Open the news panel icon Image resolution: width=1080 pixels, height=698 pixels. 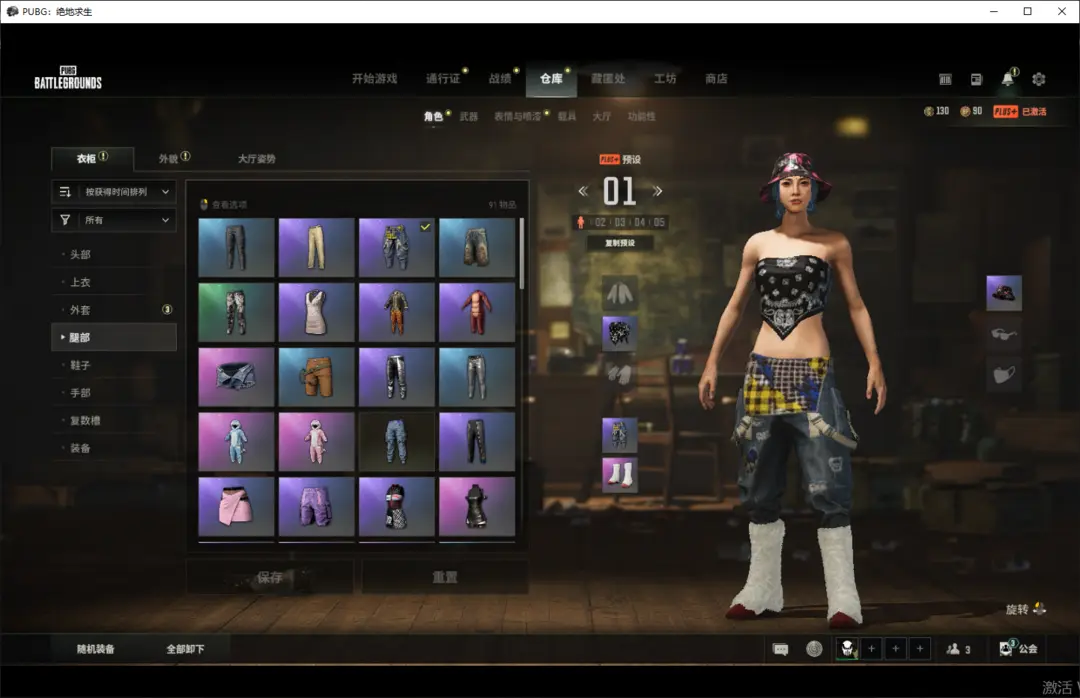click(977, 79)
